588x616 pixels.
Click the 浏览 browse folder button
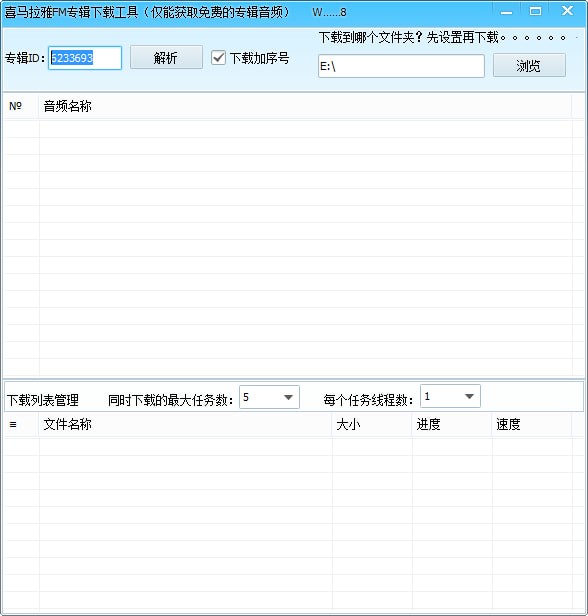point(529,66)
